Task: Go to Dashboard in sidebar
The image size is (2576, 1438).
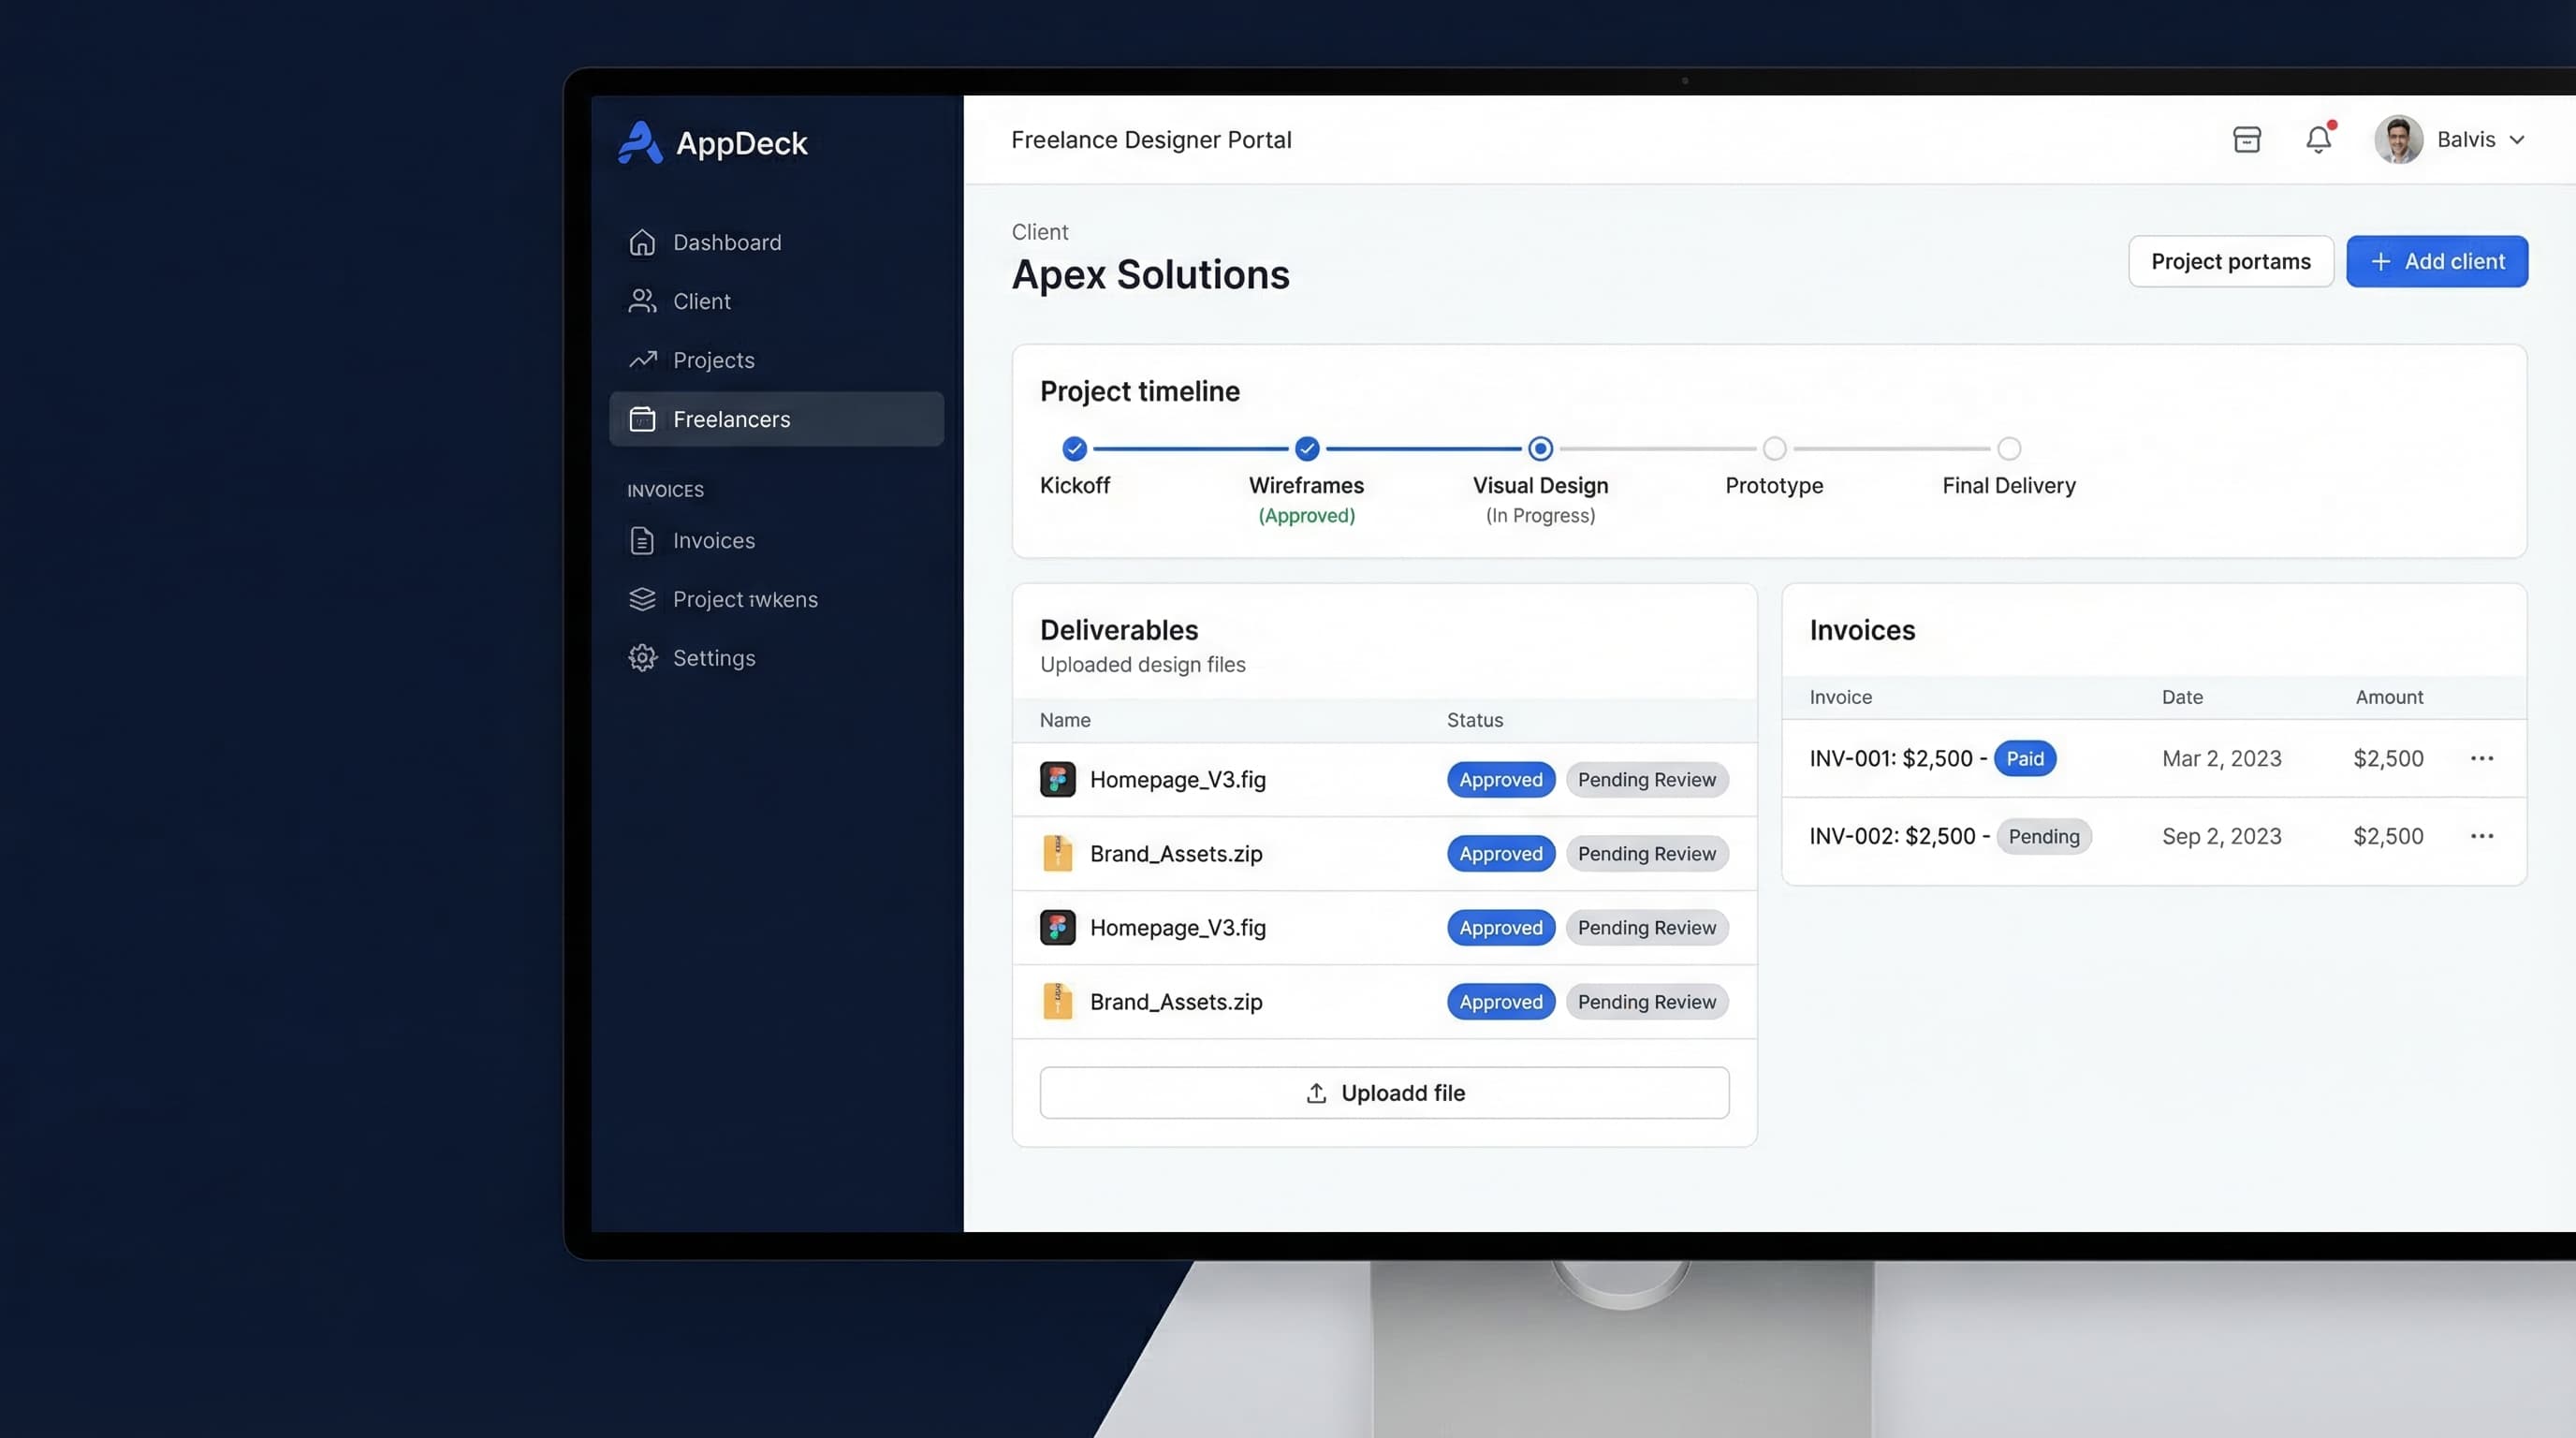Action: 776,242
